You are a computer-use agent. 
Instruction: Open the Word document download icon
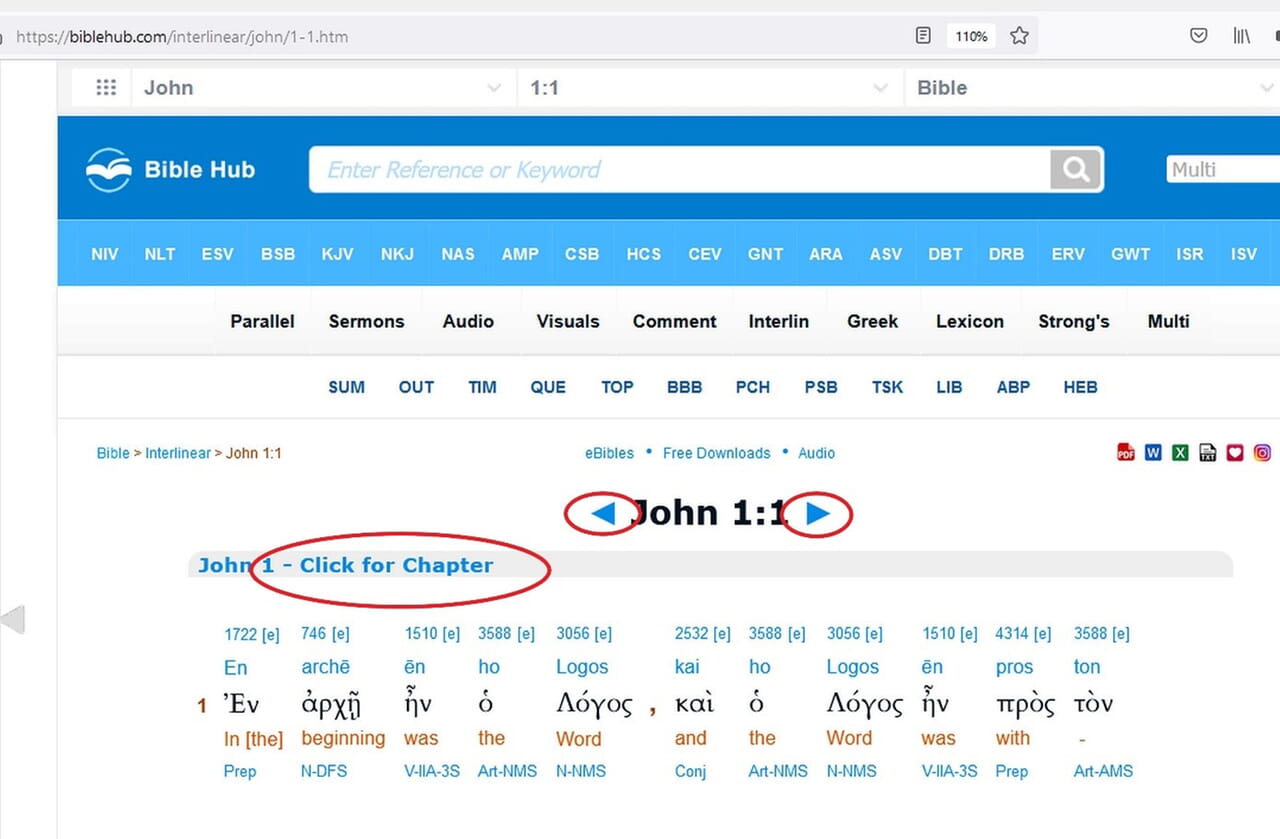[1153, 453]
